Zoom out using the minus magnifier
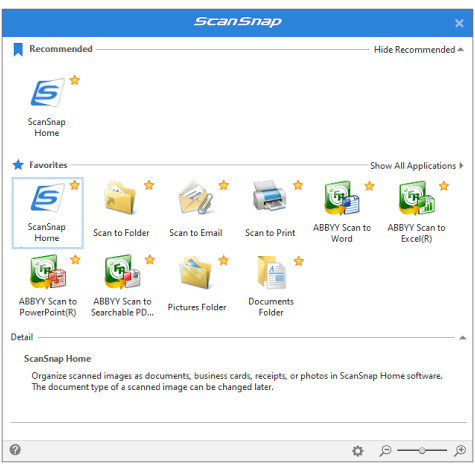 click(385, 451)
